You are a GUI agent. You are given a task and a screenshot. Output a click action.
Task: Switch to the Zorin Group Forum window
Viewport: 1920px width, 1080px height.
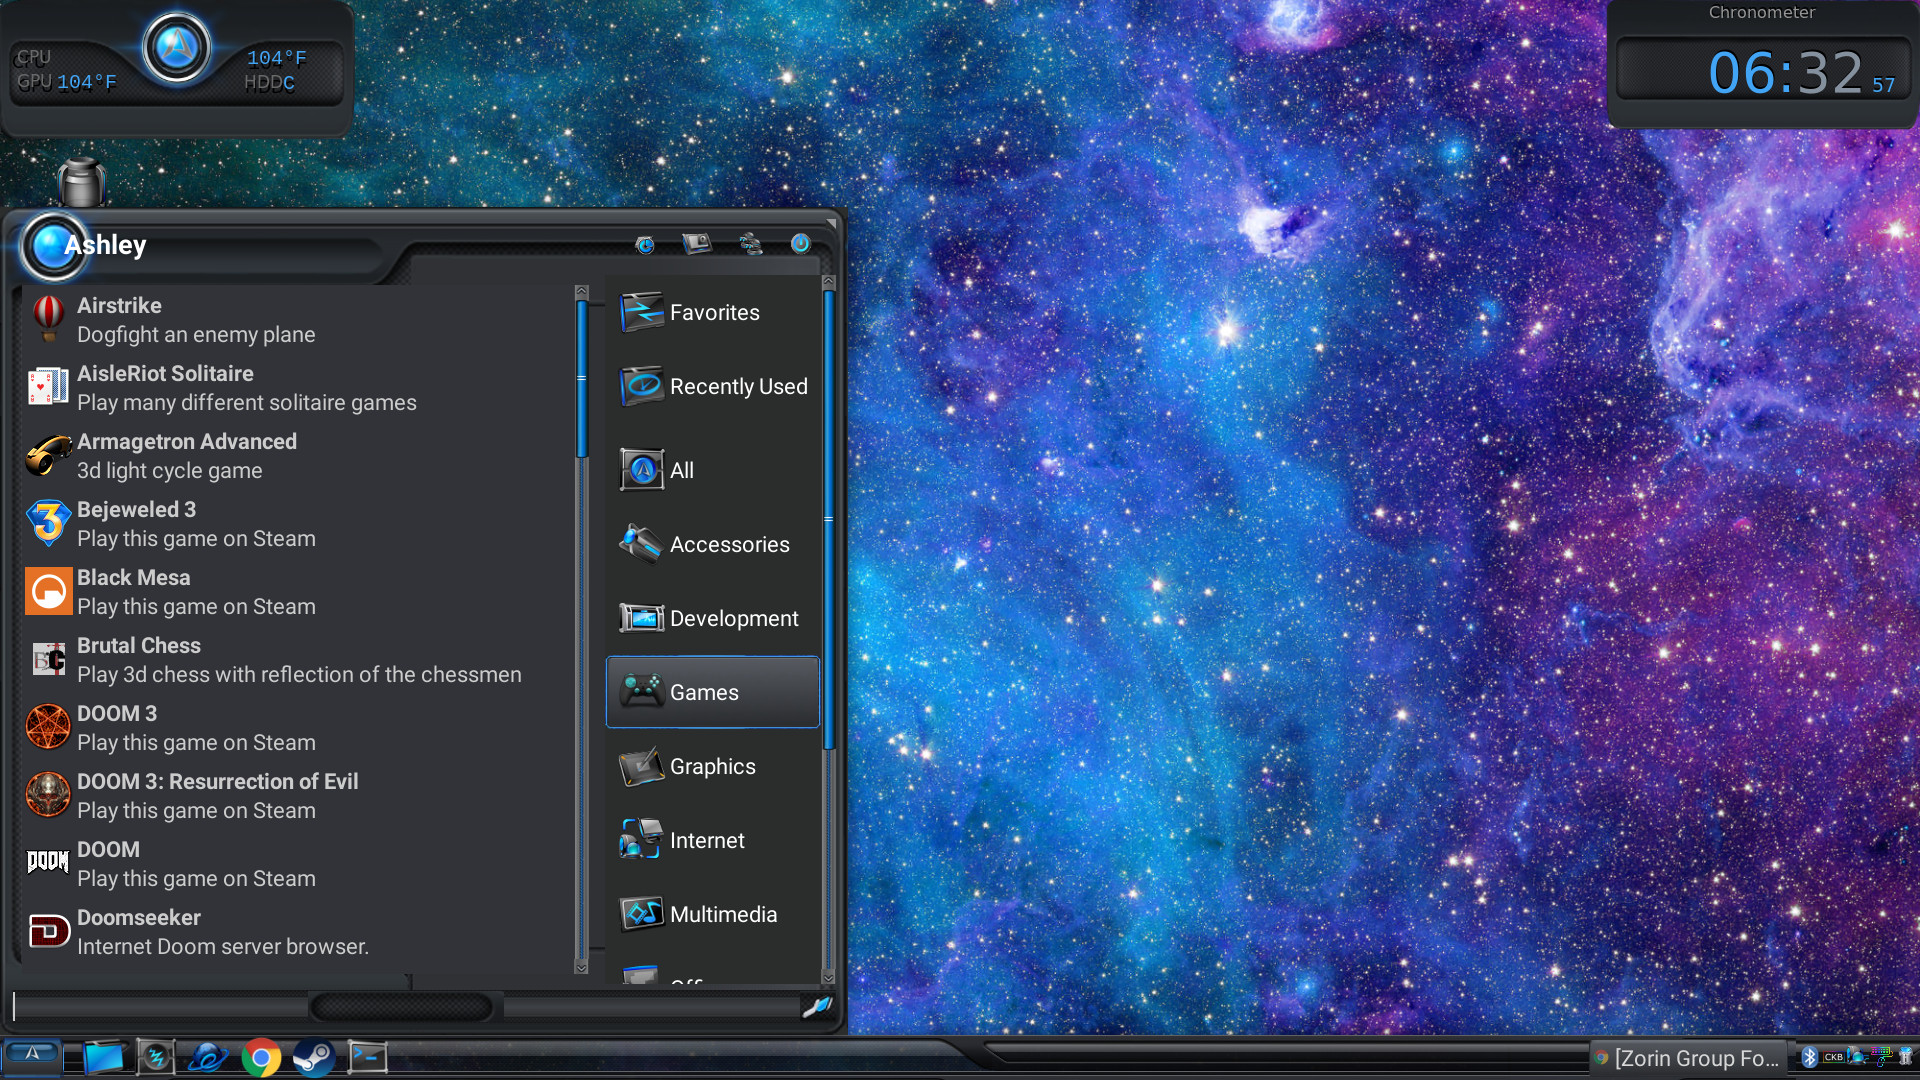(1690, 1058)
